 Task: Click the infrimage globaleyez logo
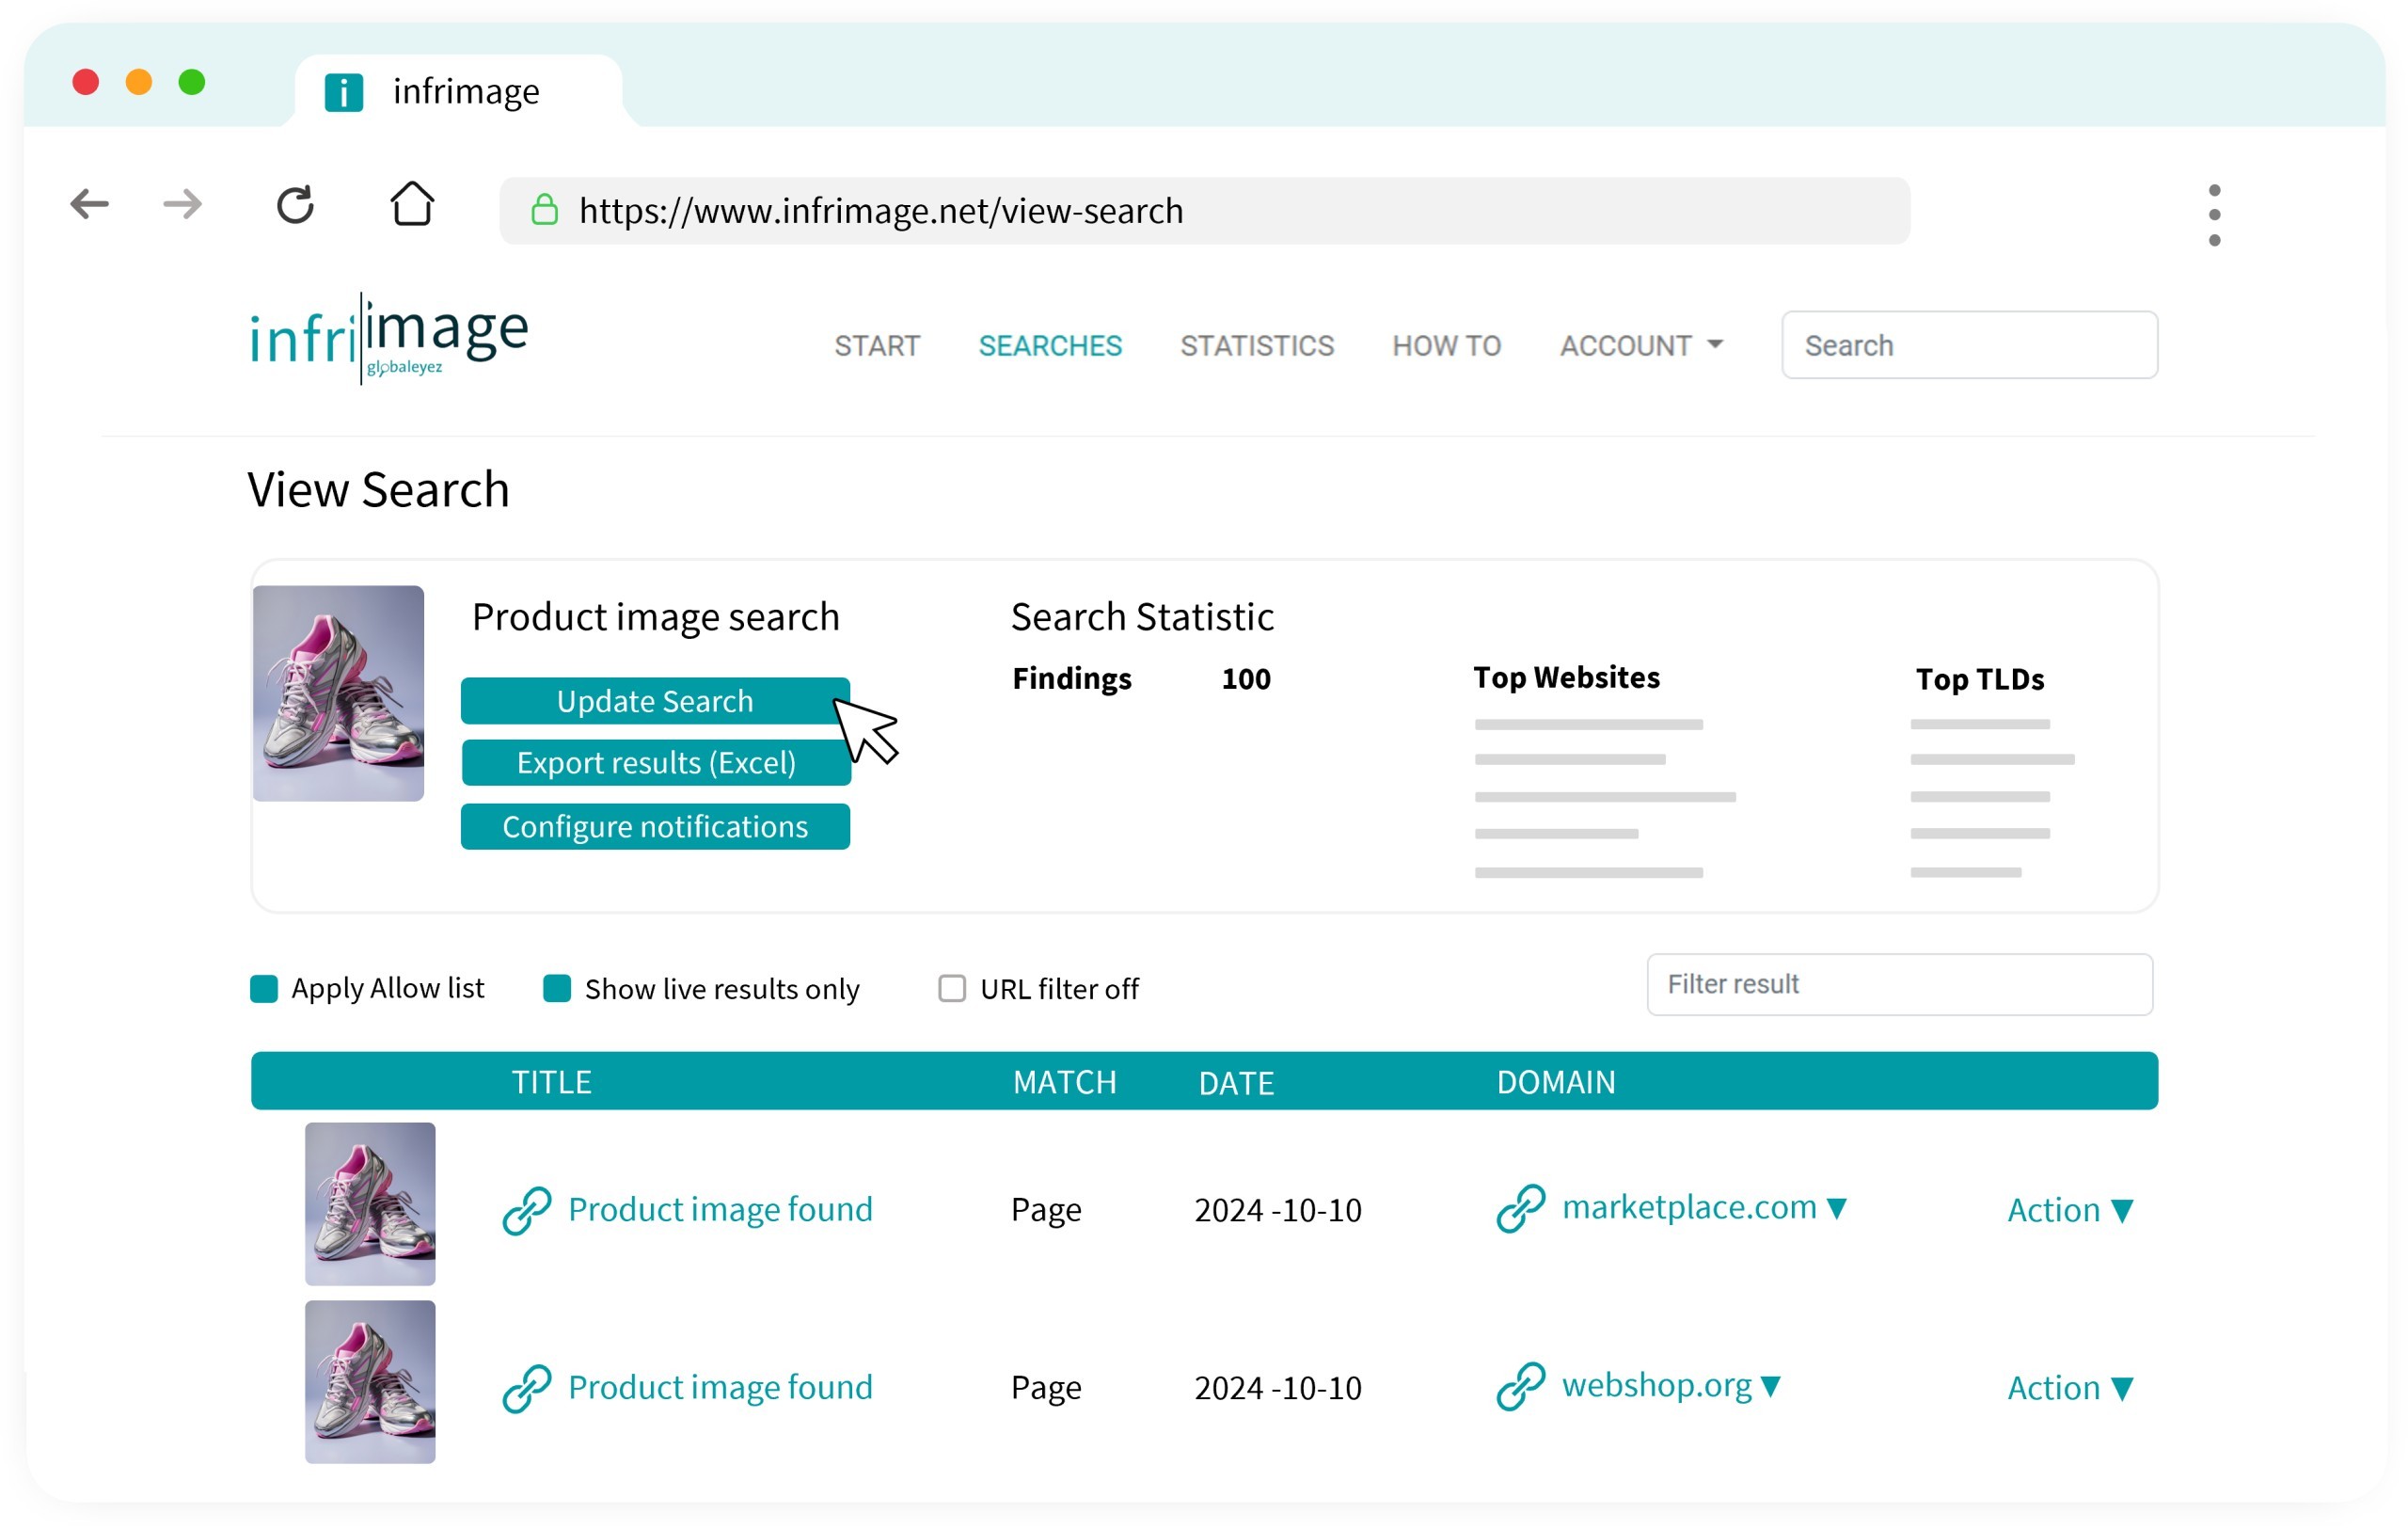point(388,338)
